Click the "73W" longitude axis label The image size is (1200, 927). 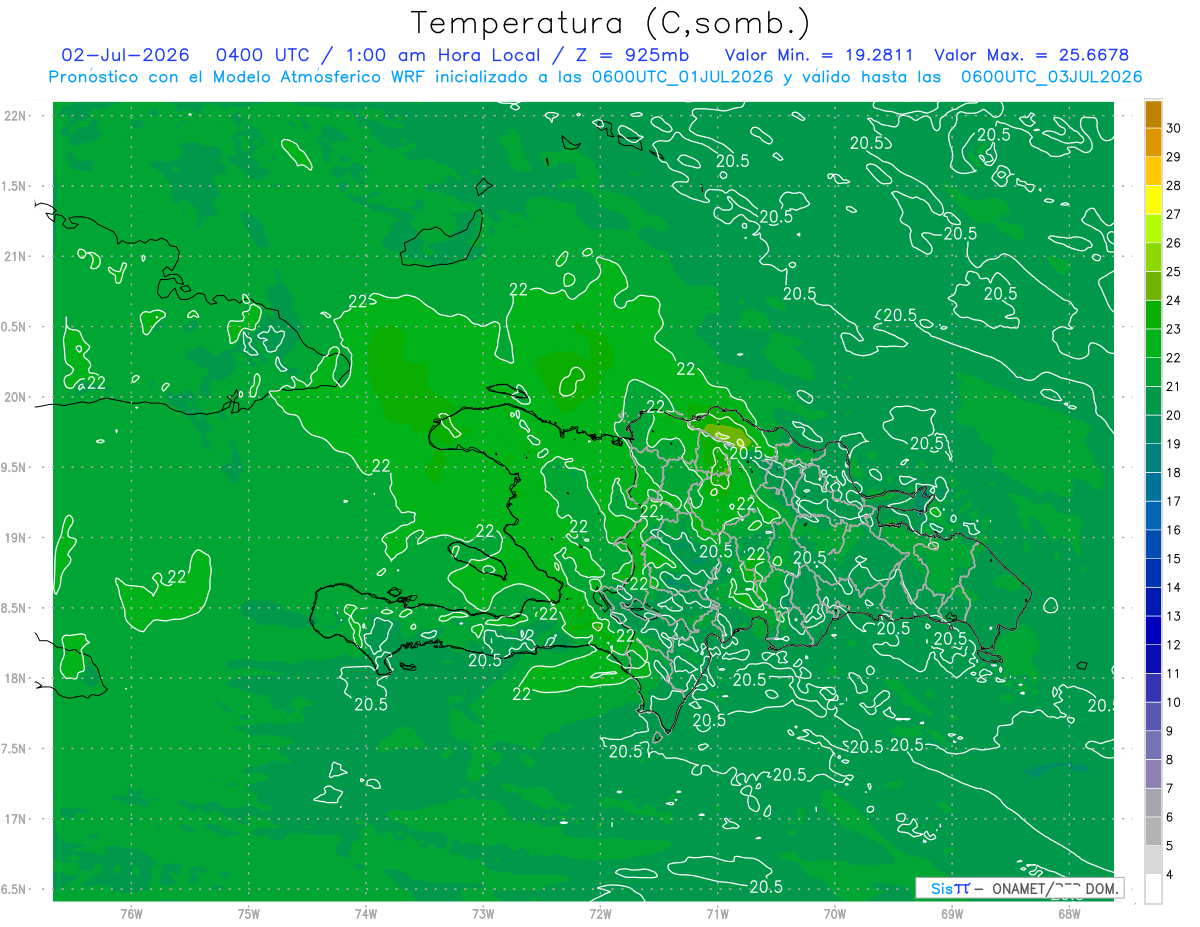pyautogui.click(x=483, y=913)
